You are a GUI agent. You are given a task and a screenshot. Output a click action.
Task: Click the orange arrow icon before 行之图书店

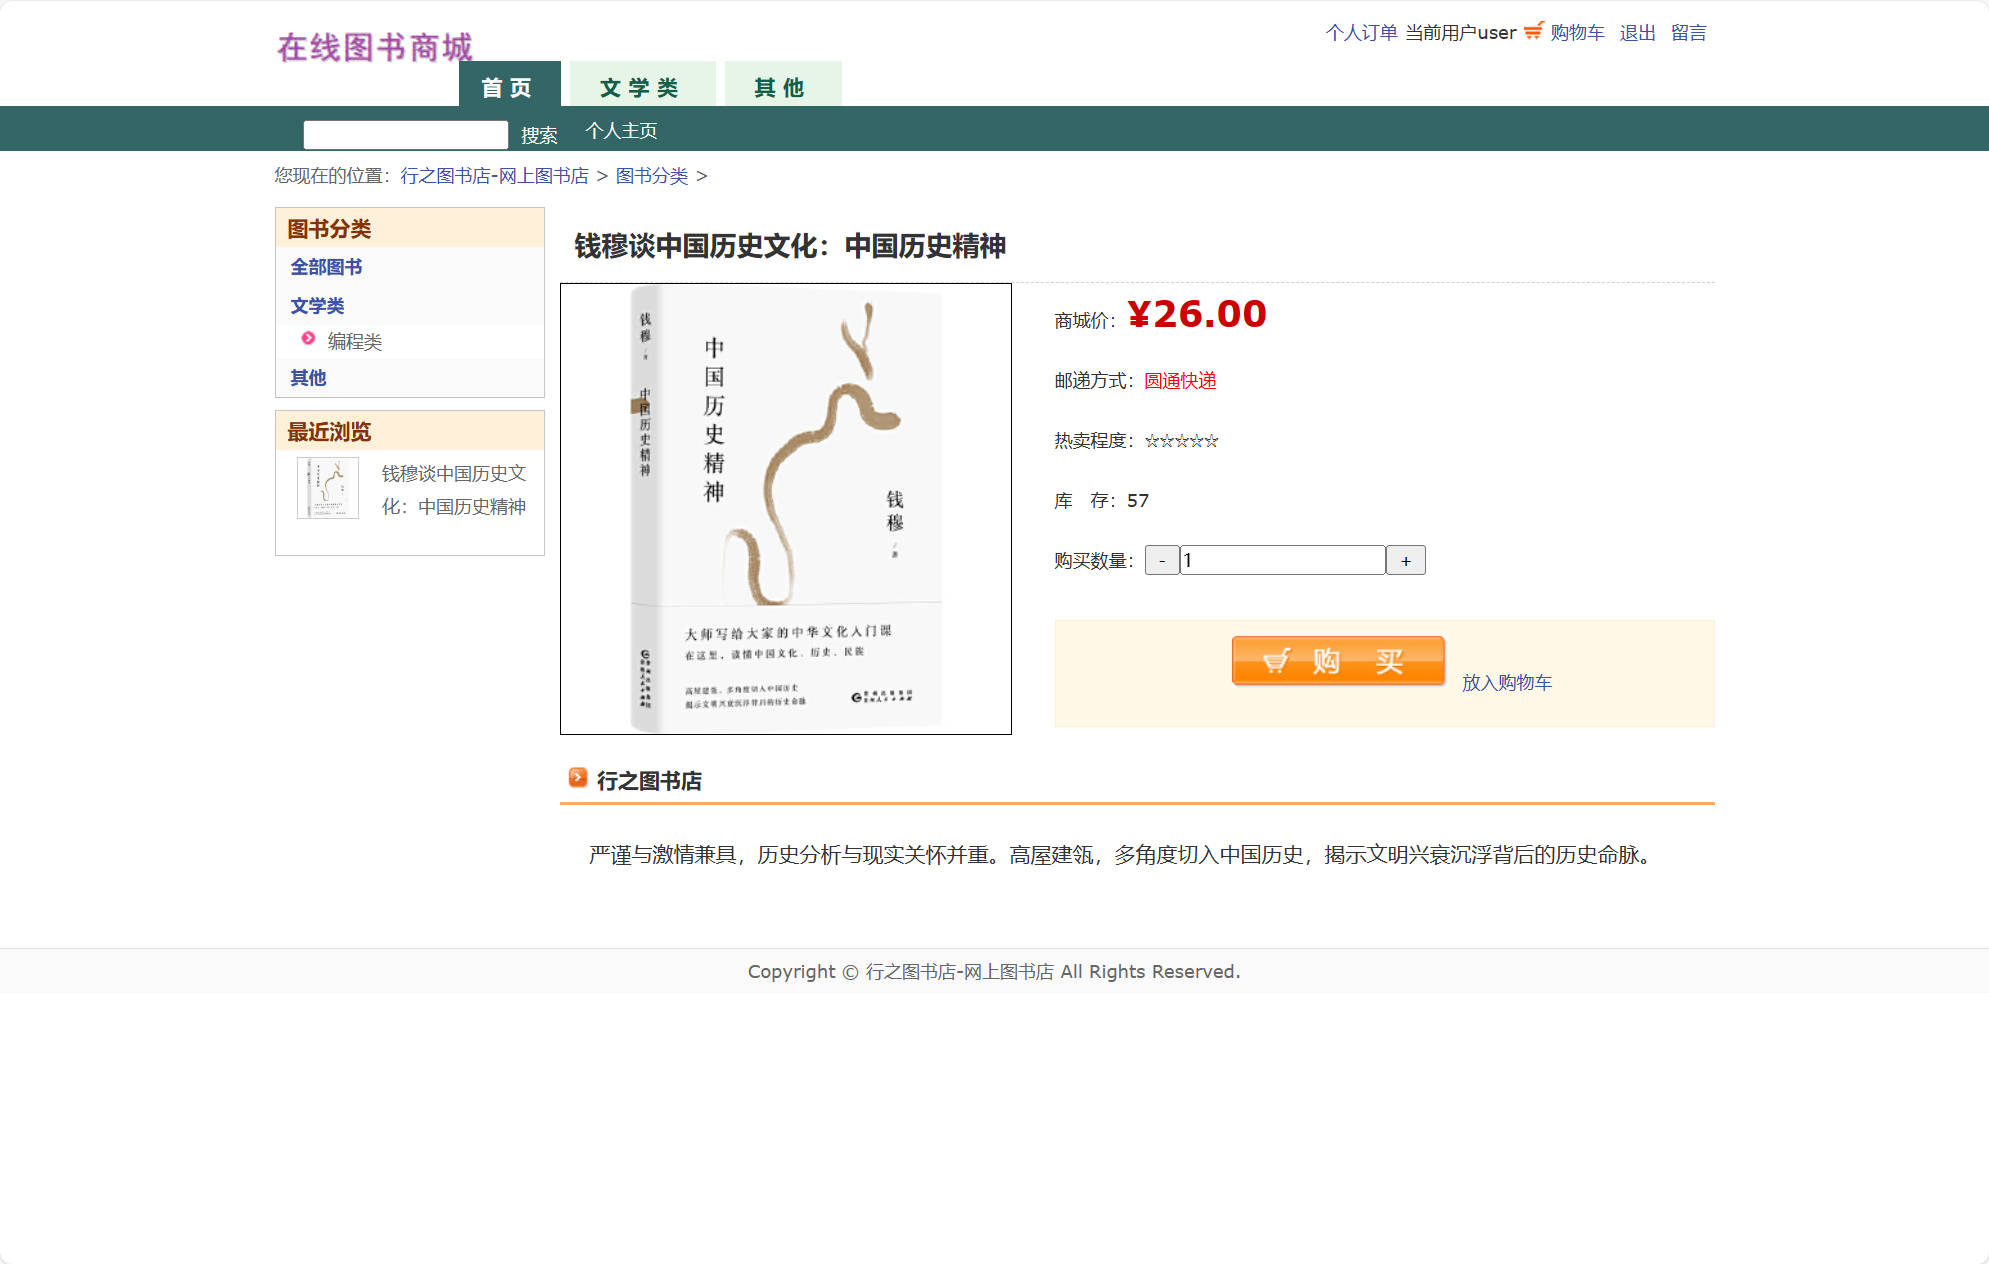[x=577, y=778]
